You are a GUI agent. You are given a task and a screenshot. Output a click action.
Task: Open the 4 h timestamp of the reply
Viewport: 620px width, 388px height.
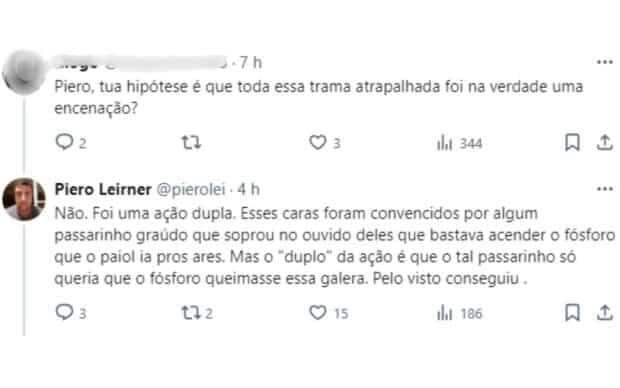coord(248,189)
